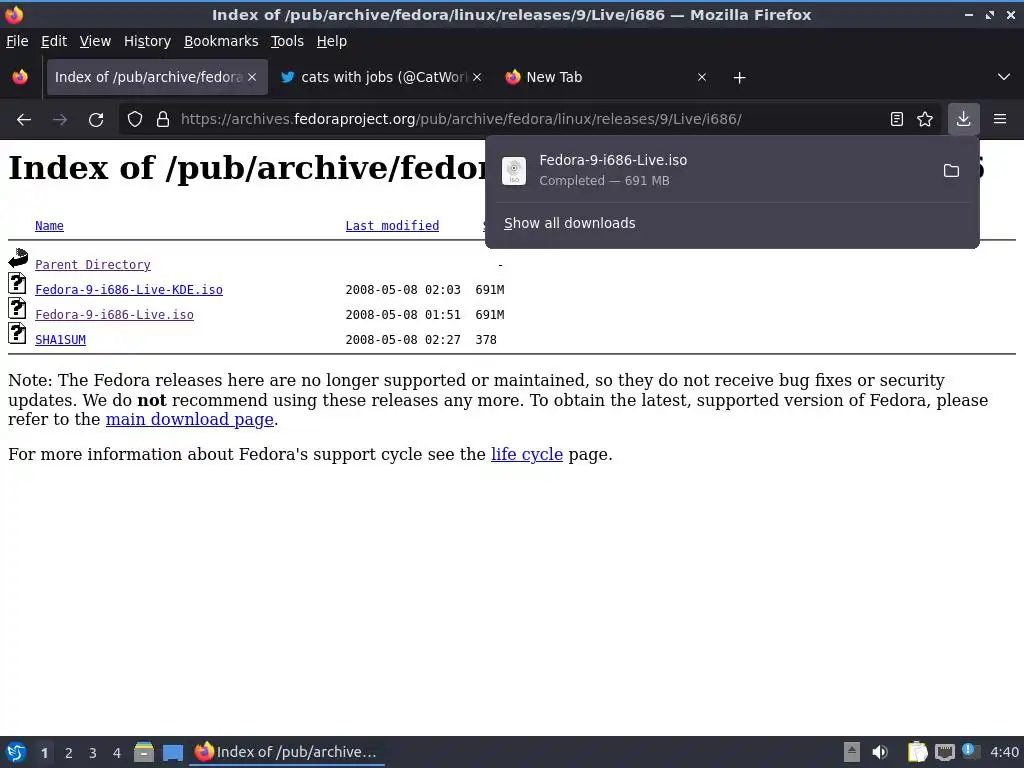This screenshot has width=1024, height=768.
Task: Open the Help menu
Action: (332, 41)
